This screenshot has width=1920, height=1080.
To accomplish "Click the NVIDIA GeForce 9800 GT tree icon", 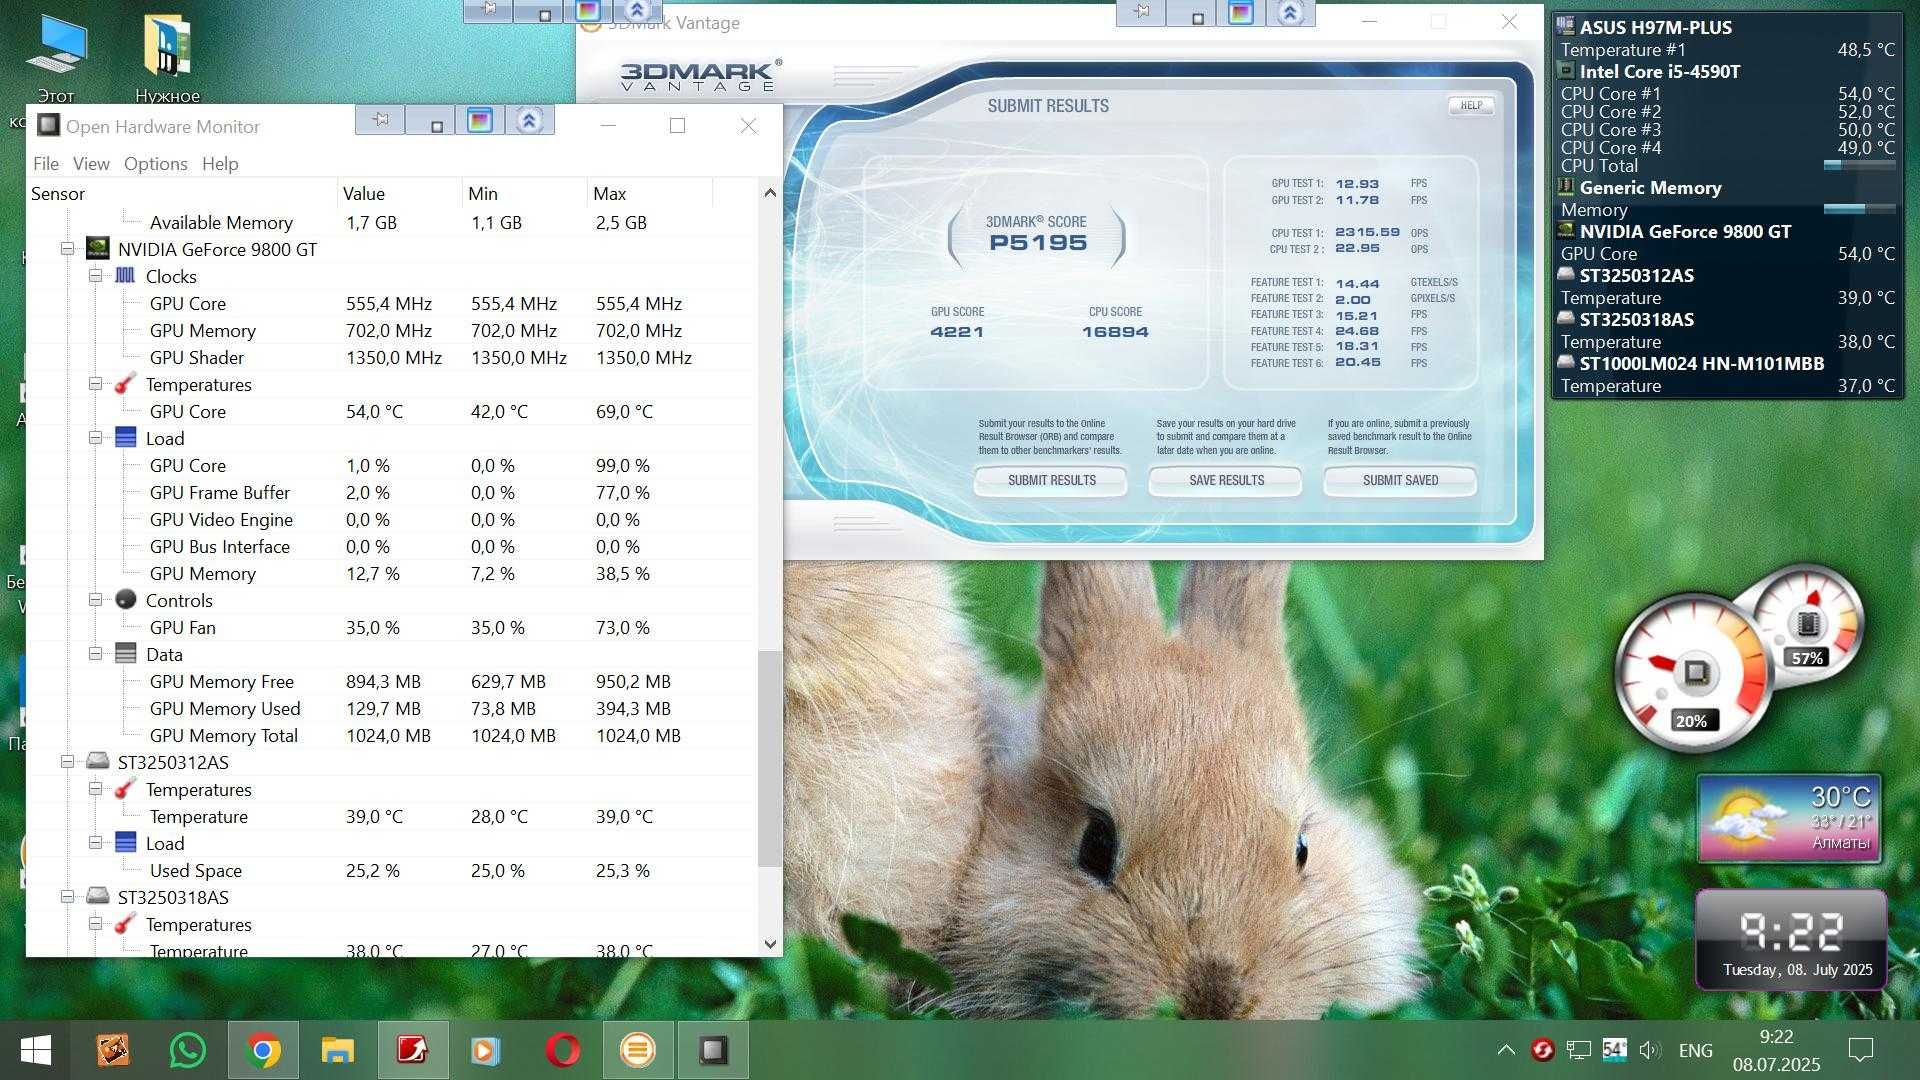I will coord(98,248).
